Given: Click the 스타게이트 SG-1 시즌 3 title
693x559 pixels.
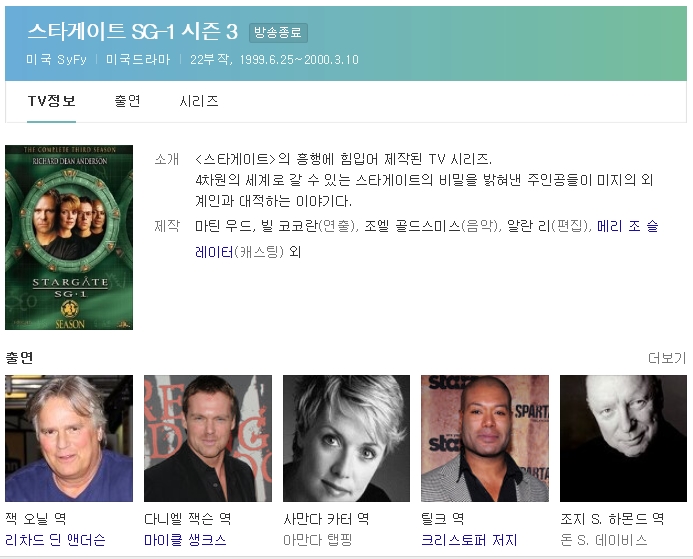Looking at the screenshot, I should (132, 32).
